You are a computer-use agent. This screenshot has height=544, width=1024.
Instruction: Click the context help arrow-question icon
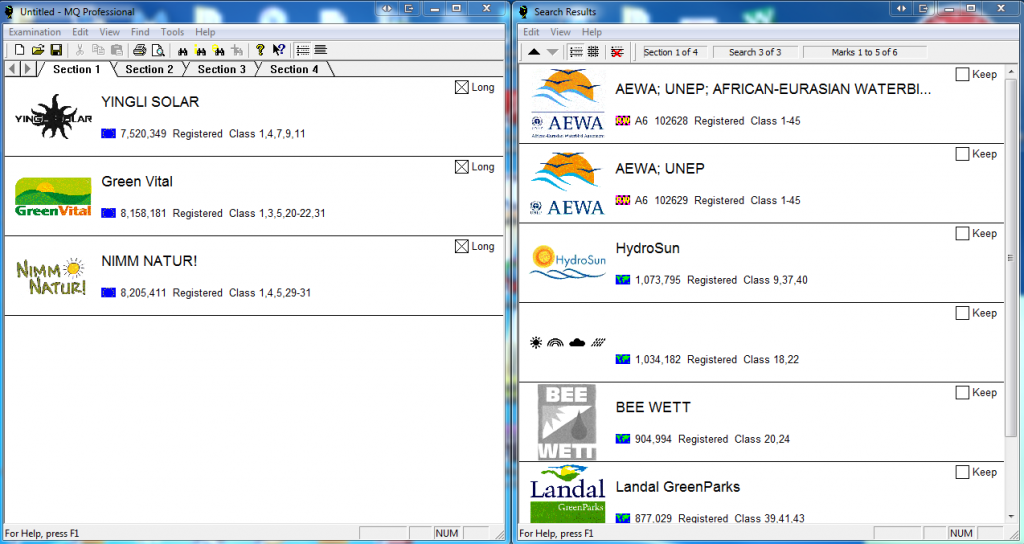click(x=279, y=50)
